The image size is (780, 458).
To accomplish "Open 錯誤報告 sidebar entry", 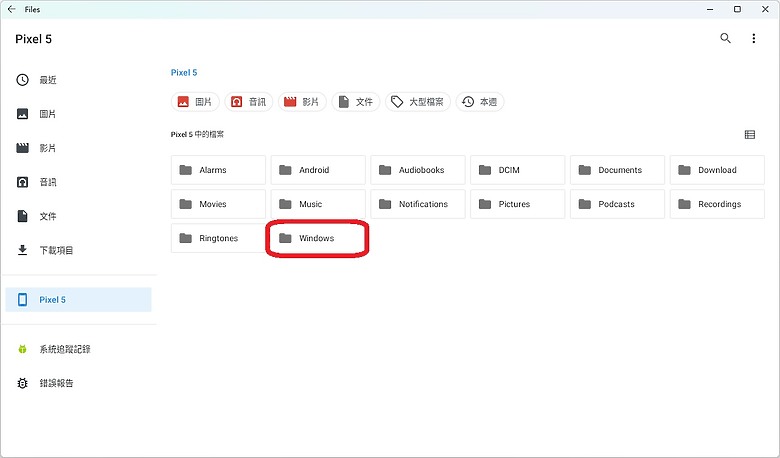I will click(79, 383).
